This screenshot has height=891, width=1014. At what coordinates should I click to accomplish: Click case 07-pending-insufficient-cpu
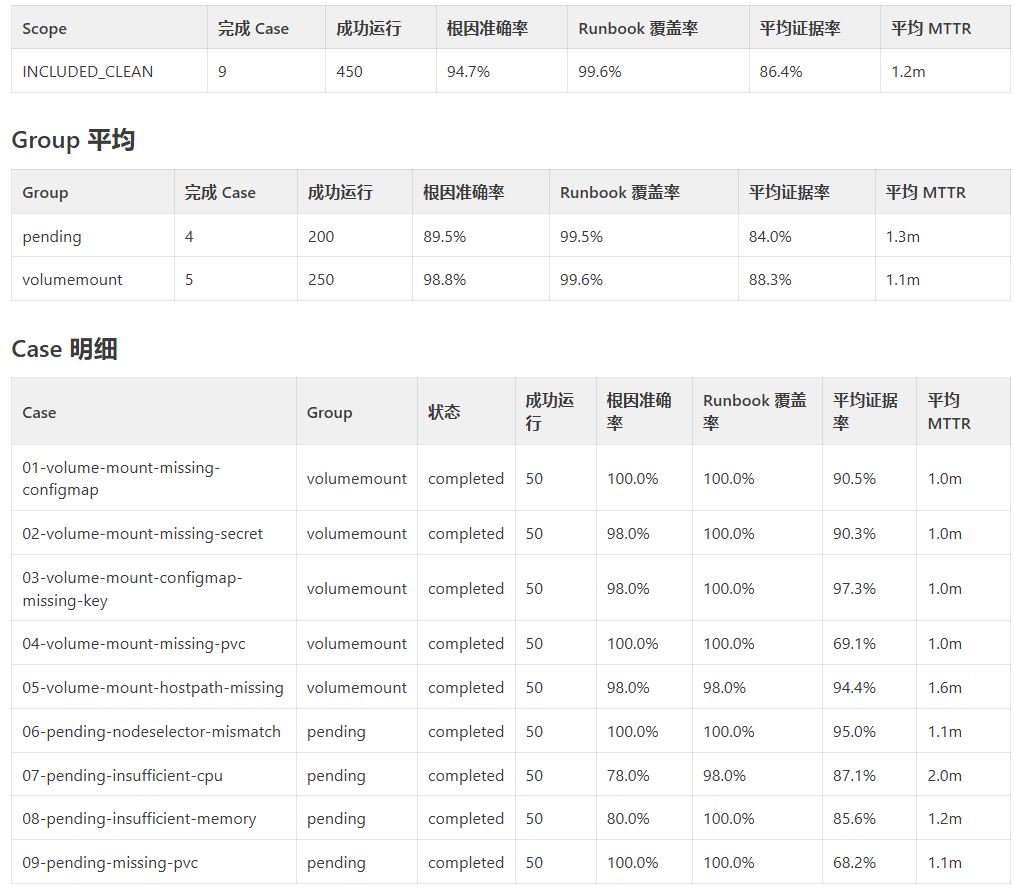point(122,775)
